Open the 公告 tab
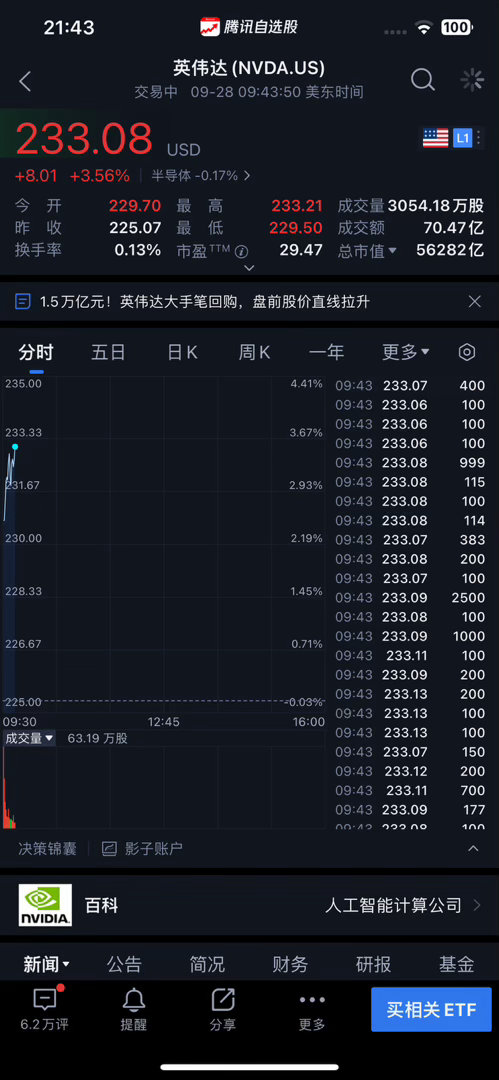 coord(124,964)
